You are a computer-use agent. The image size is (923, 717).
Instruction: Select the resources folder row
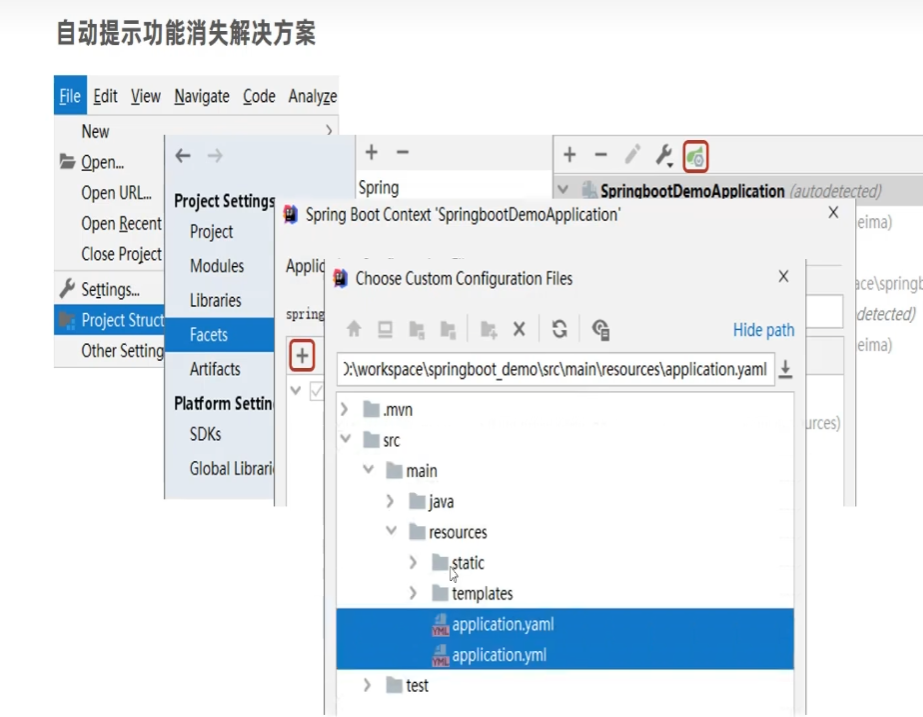[565, 532]
